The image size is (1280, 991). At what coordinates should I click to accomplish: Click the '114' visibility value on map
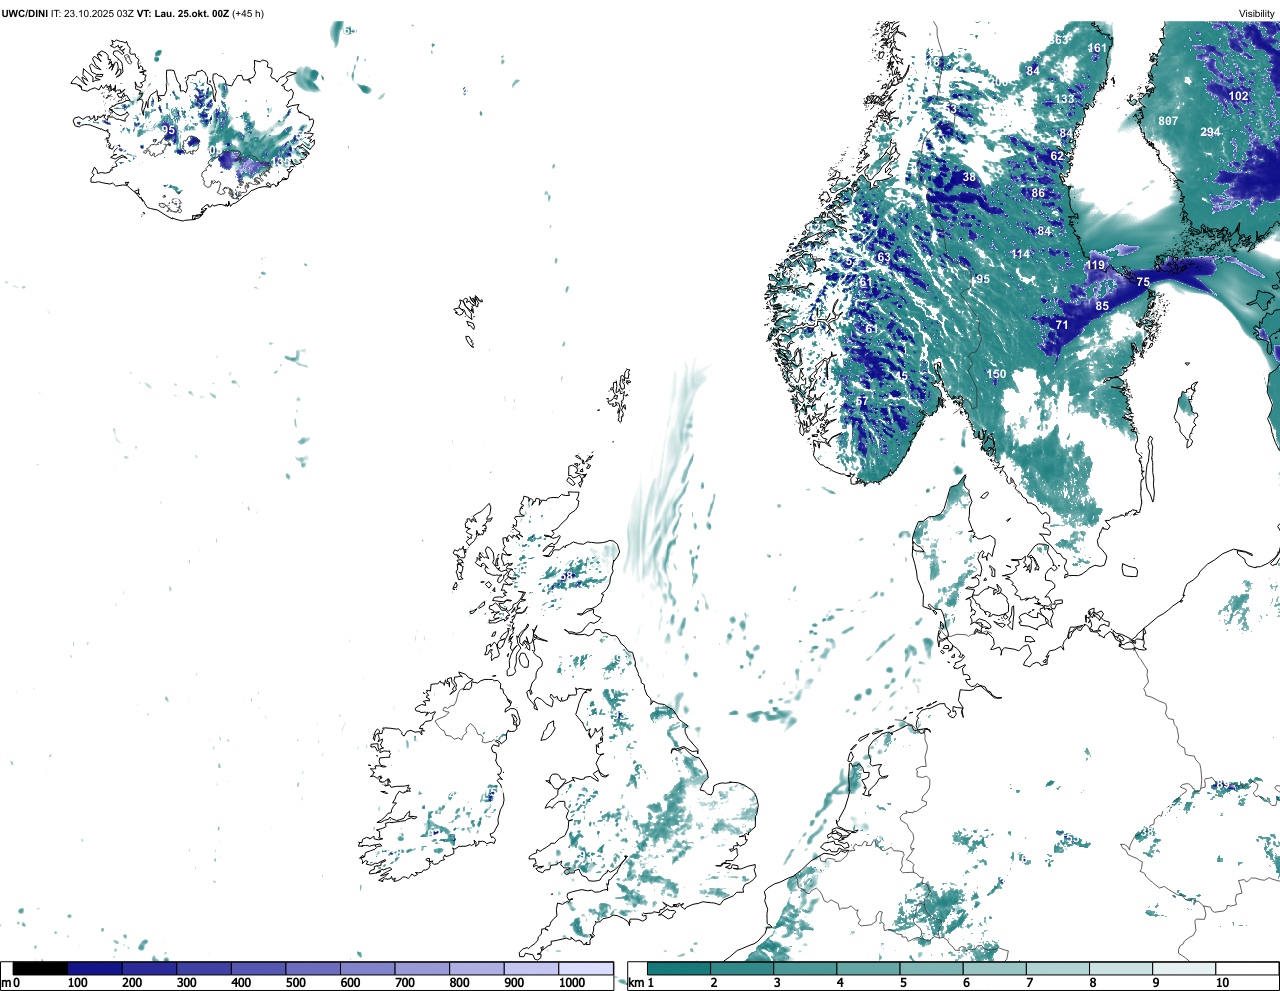1020,254
